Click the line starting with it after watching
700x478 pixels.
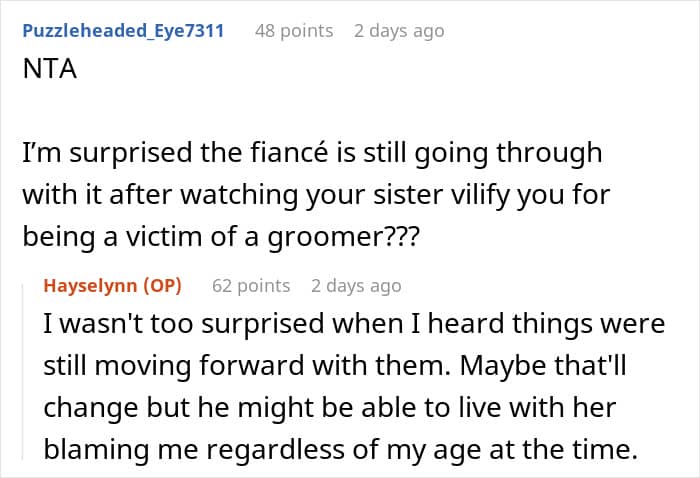pyautogui.click(x=316, y=195)
